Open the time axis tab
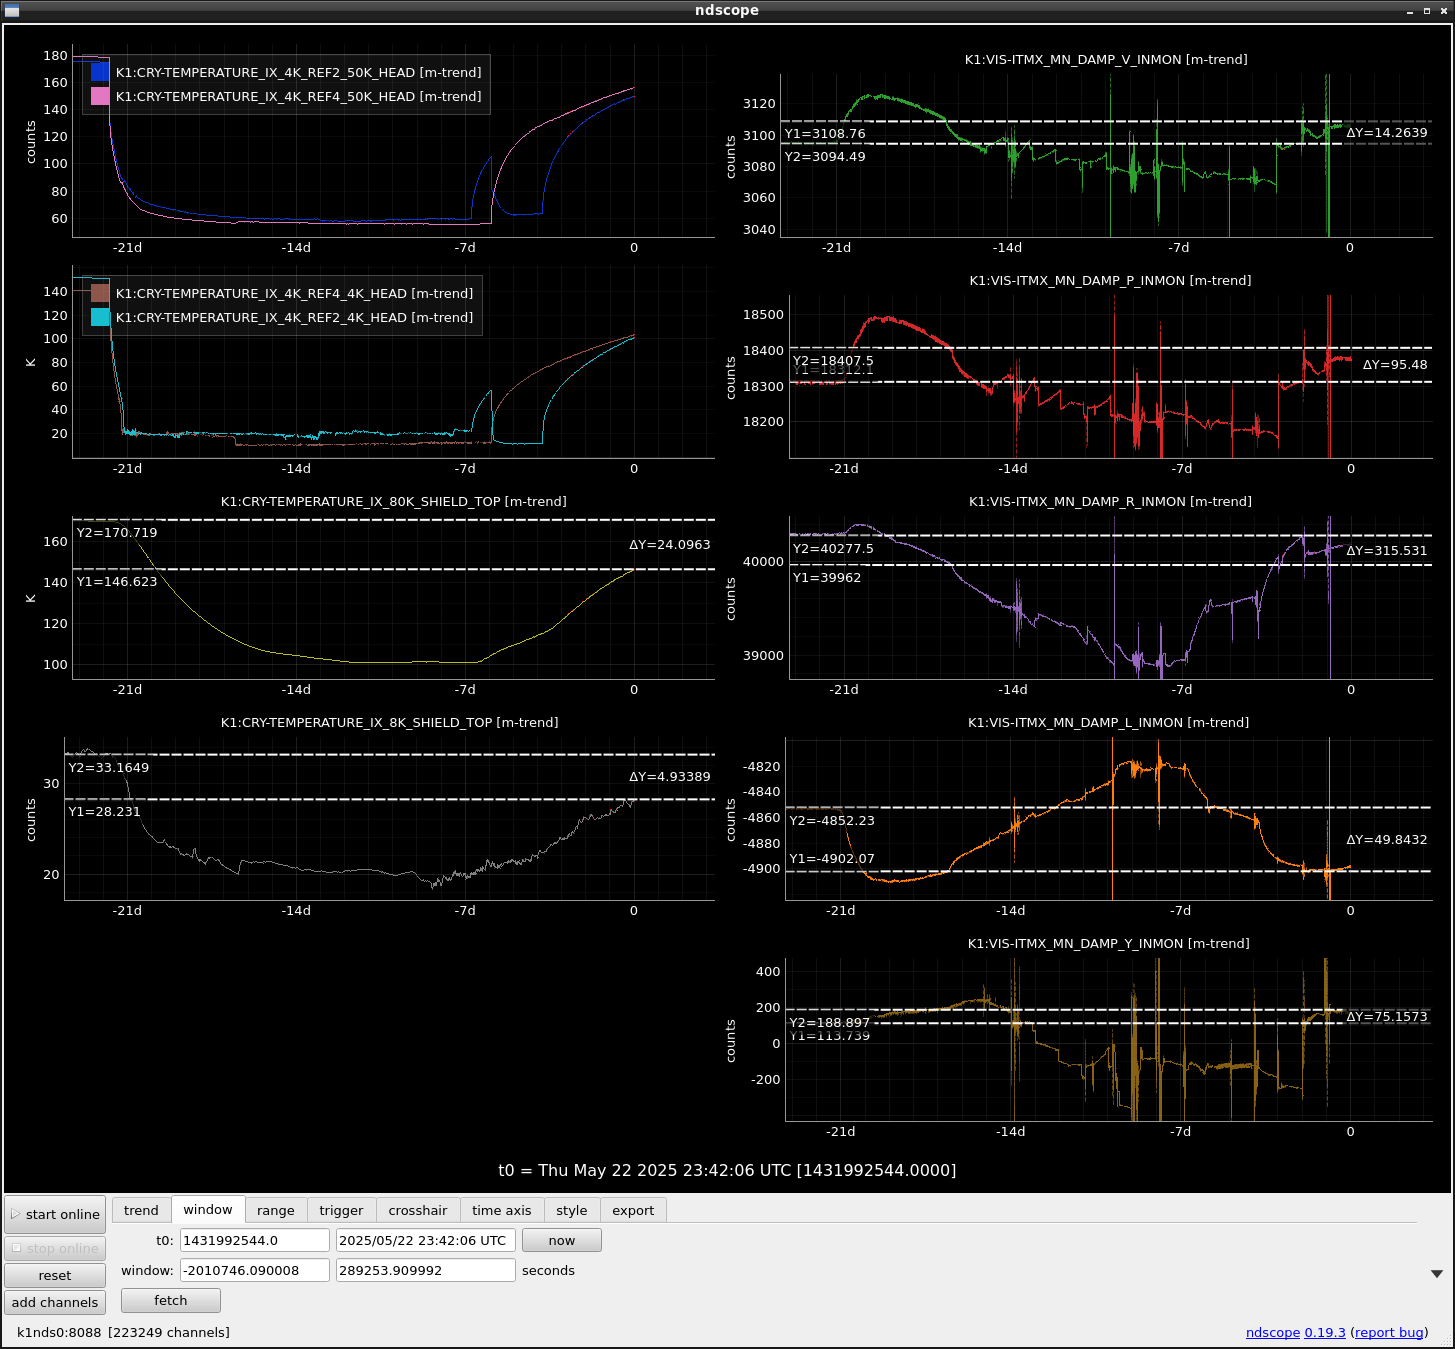The height and width of the screenshot is (1349, 1455). 502,1210
